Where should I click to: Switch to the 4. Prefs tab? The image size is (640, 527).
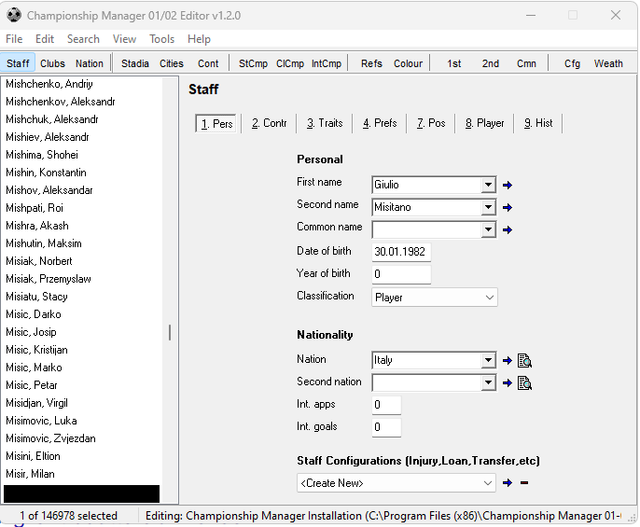coord(380,123)
